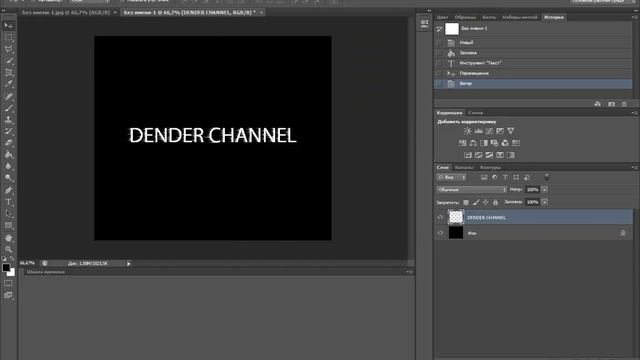Switch to the Channels tab
This screenshot has height=360, width=640.
click(464, 167)
